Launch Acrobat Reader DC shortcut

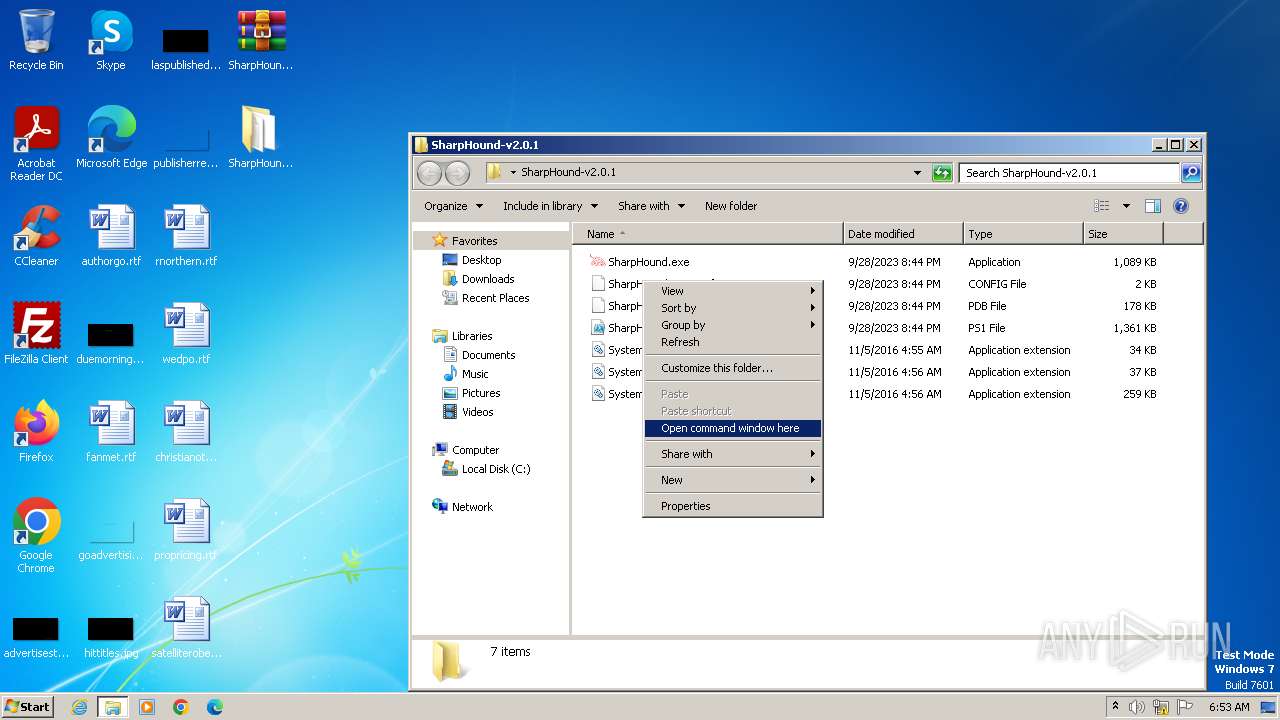pyautogui.click(x=36, y=144)
